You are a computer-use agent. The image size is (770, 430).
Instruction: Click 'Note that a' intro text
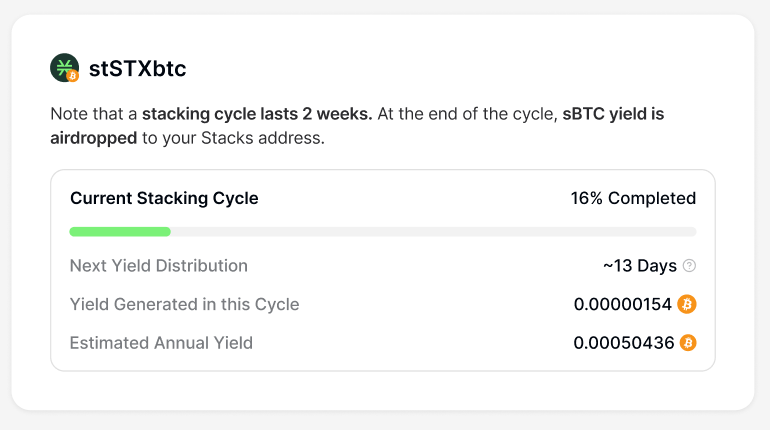93,114
